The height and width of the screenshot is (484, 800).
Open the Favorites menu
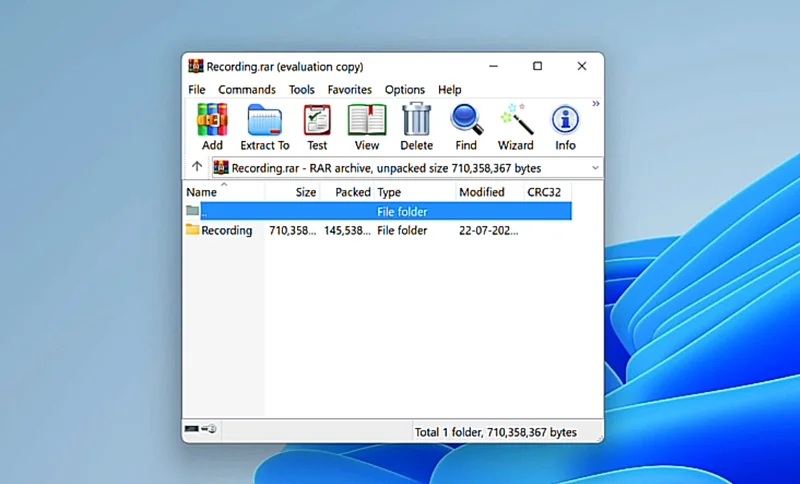tap(350, 90)
